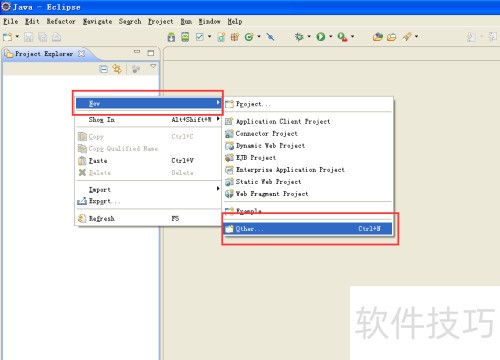The height and width of the screenshot is (360, 500).
Task: Minimize the Project Explorer view
Action: click(137, 52)
